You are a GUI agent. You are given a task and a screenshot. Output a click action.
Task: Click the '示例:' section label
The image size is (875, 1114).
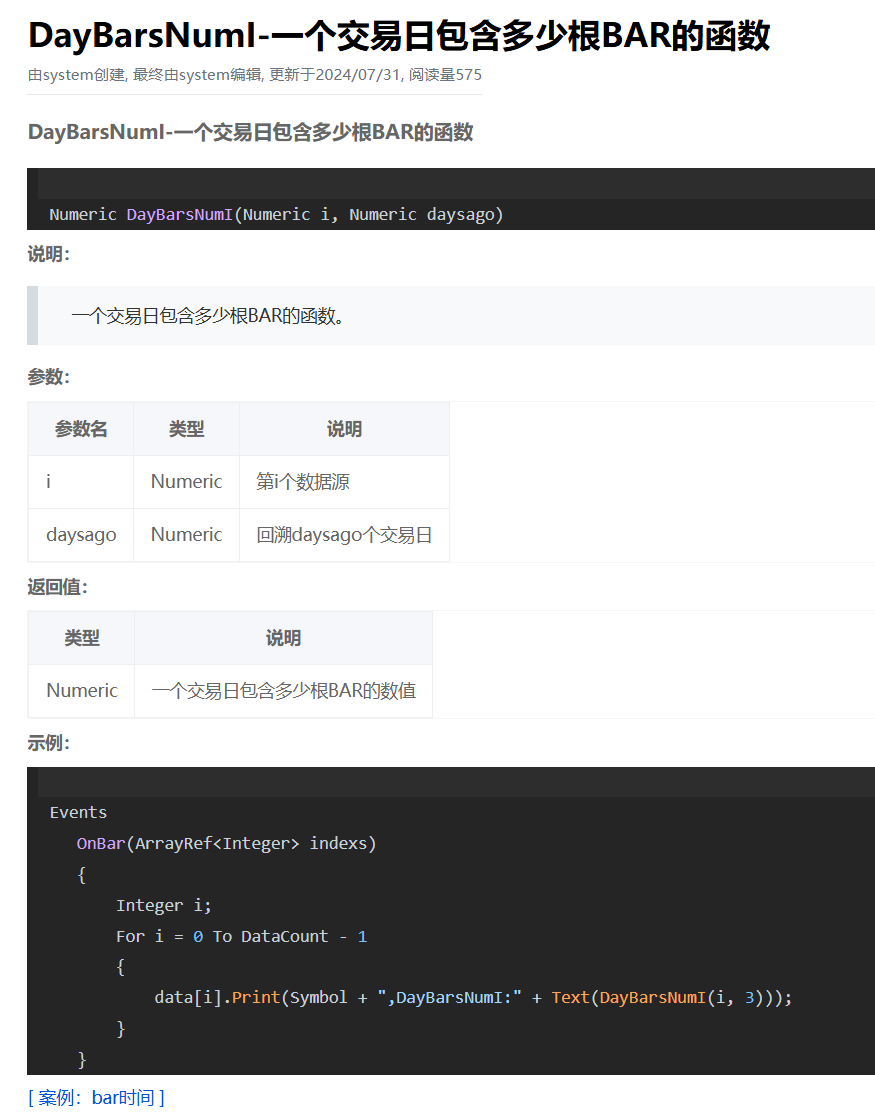[48, 743]
